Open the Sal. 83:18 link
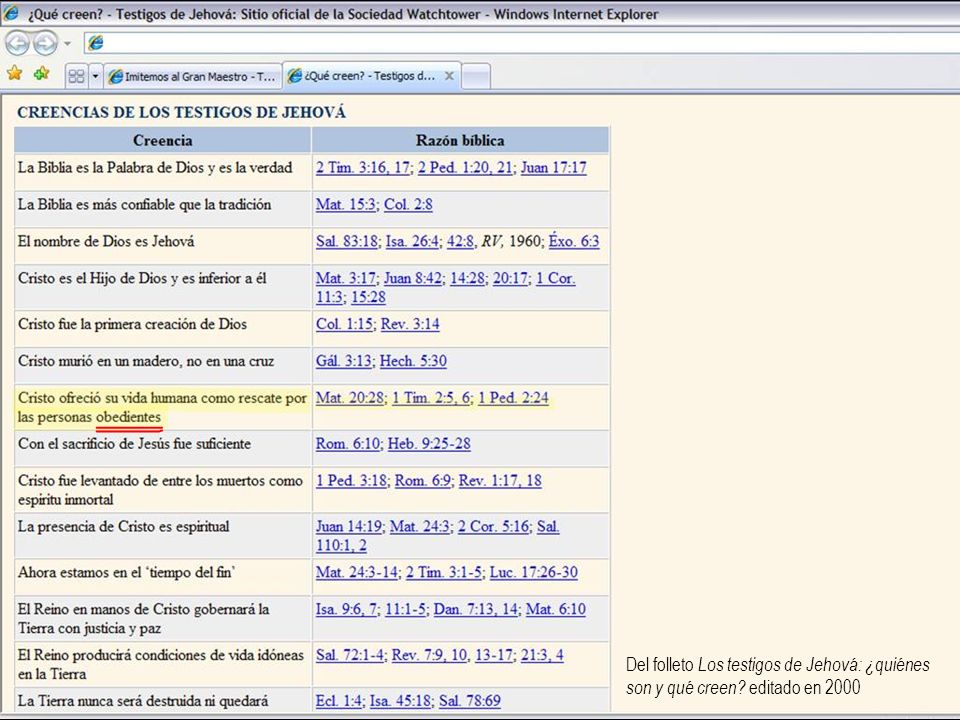 click(347, 241)
